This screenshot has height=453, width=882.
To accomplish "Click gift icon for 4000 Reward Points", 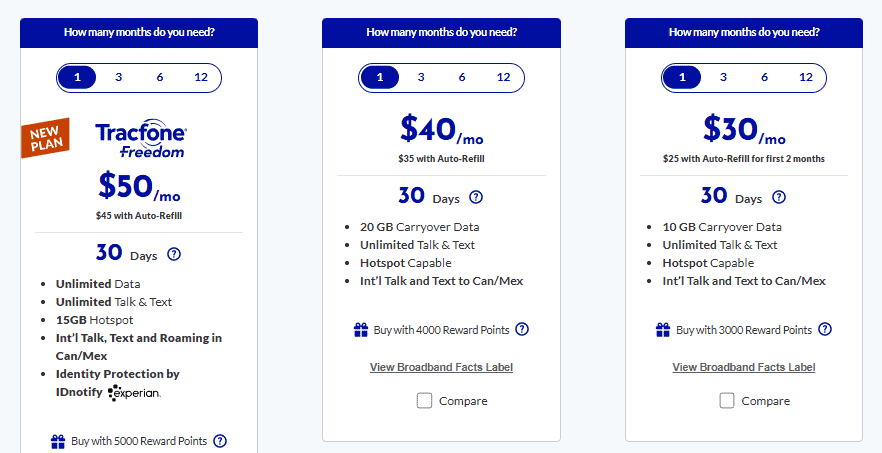I will pos(360,330).
